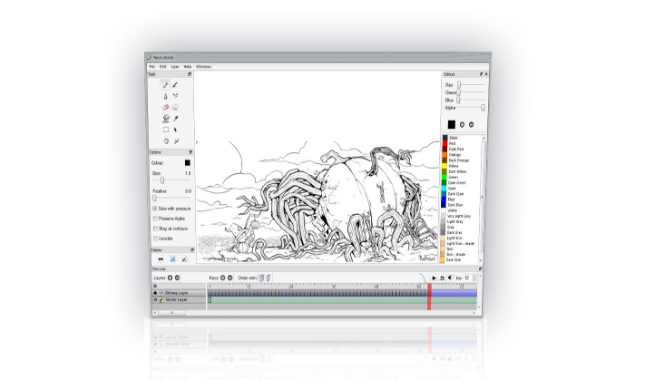The height and width of the screenshot is (390, 666).
Task: Undock the Tools panel float button
Action: click(x=189, y=74)
